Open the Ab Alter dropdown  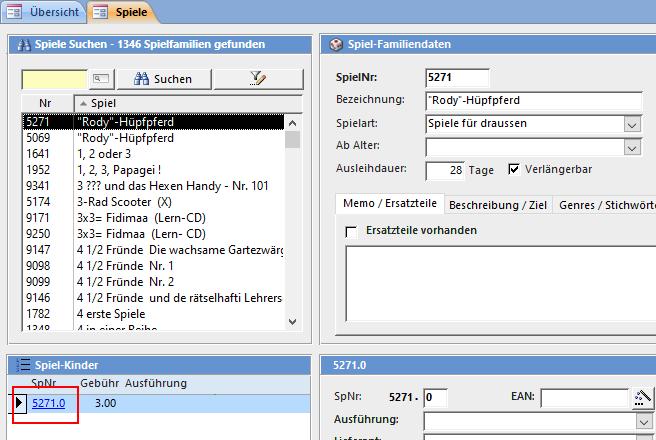pyautogui.click(x=632, y=147)
